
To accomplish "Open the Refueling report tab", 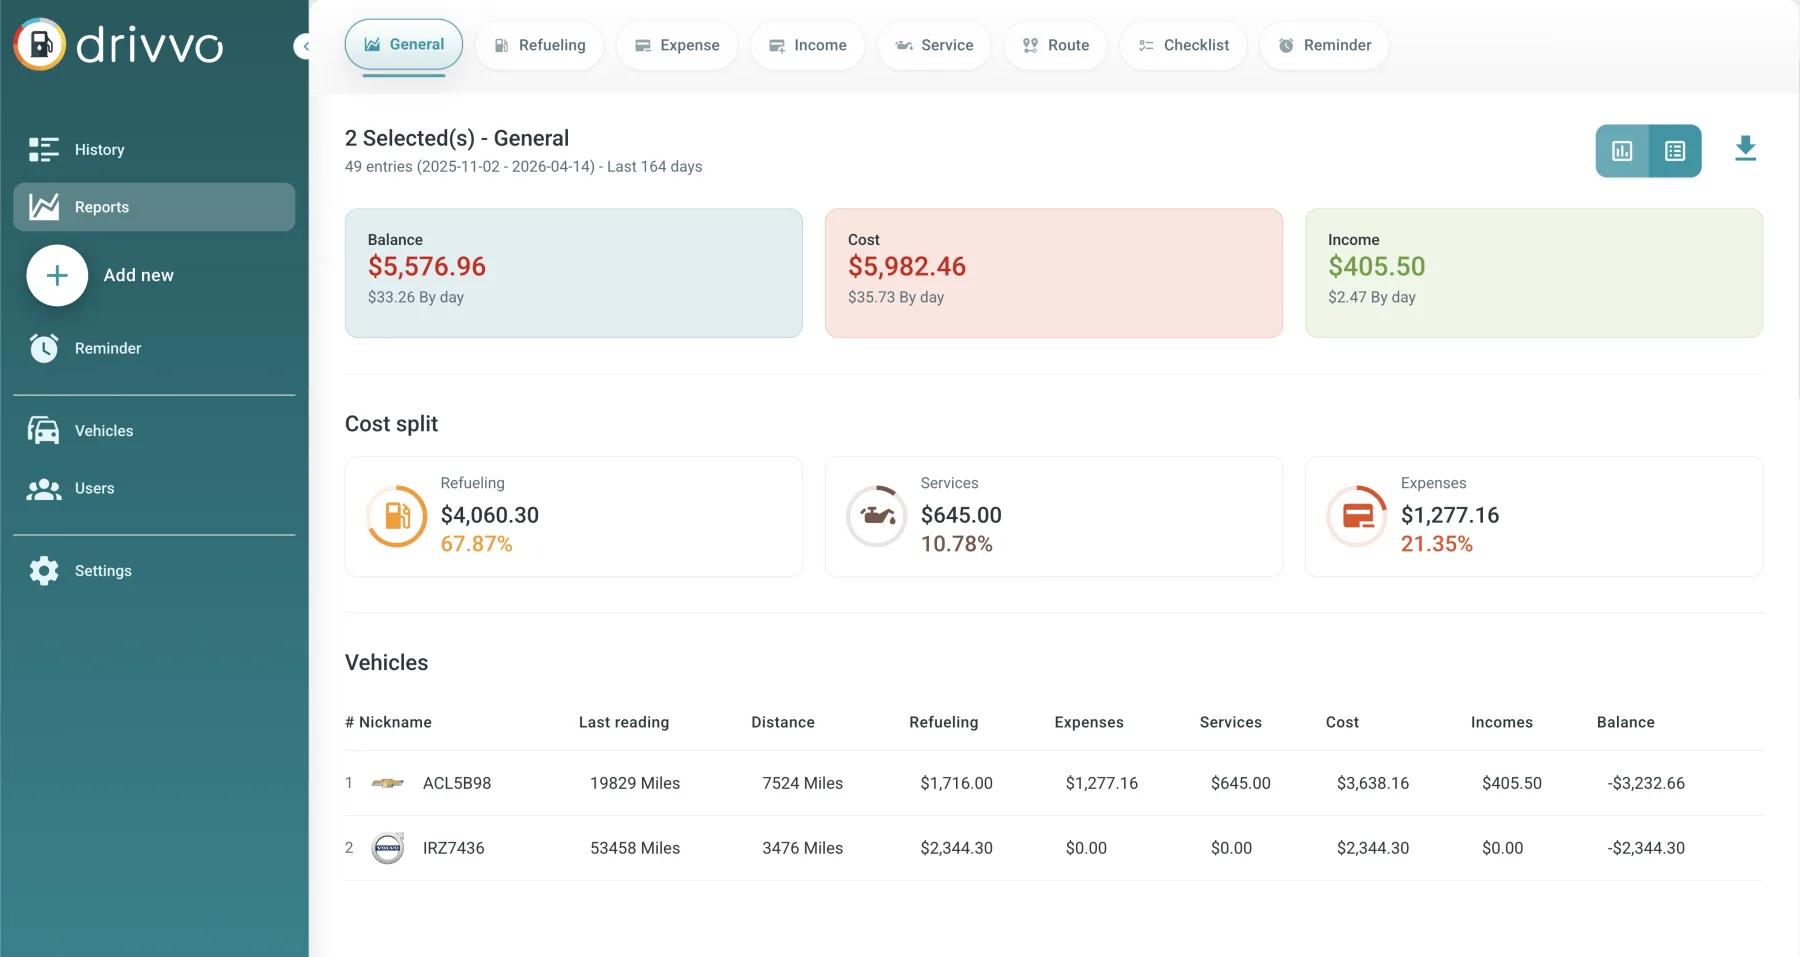I will coord(540,45).
